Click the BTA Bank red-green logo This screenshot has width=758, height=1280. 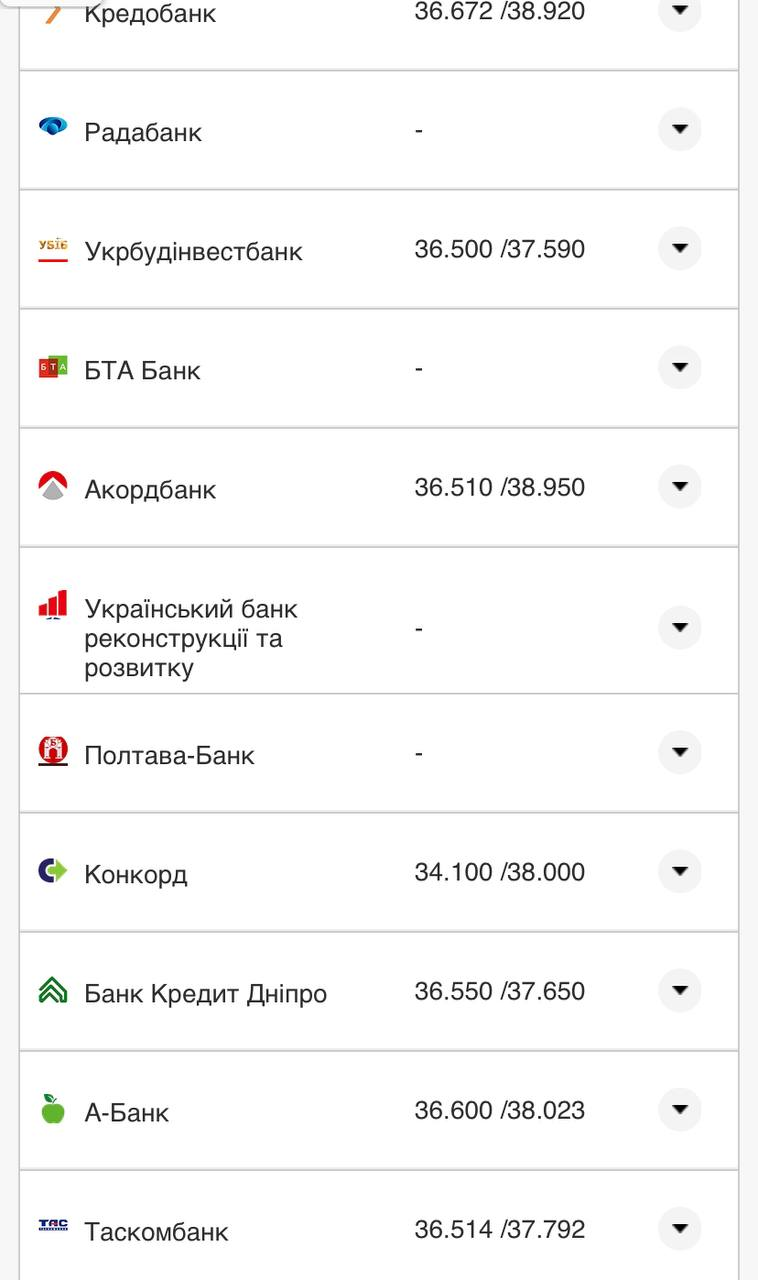(53, 368)
